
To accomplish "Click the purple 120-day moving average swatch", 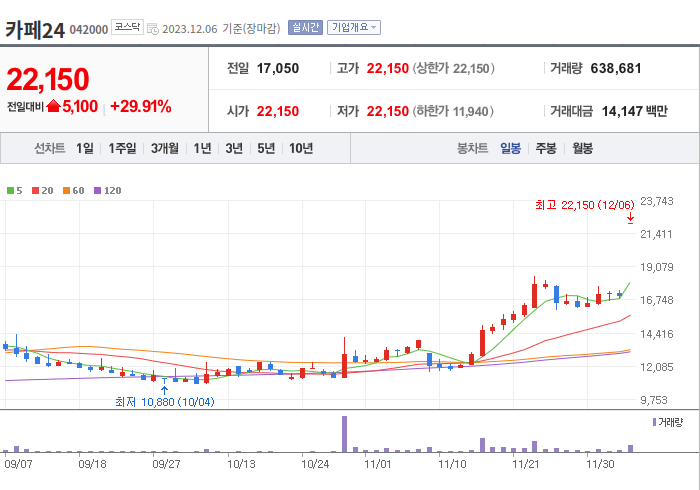I will pos(97,191).
